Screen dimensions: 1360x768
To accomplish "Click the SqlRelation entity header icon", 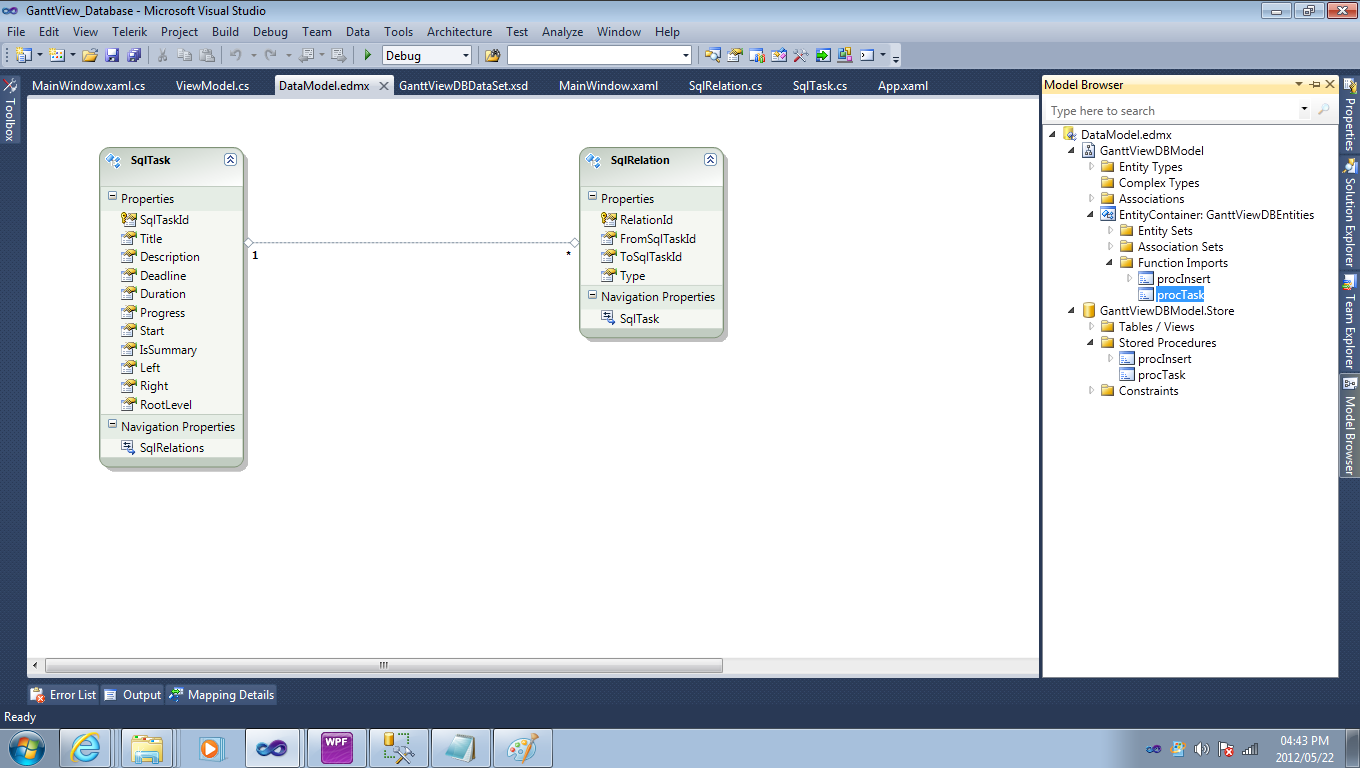I will pos(594,160).
